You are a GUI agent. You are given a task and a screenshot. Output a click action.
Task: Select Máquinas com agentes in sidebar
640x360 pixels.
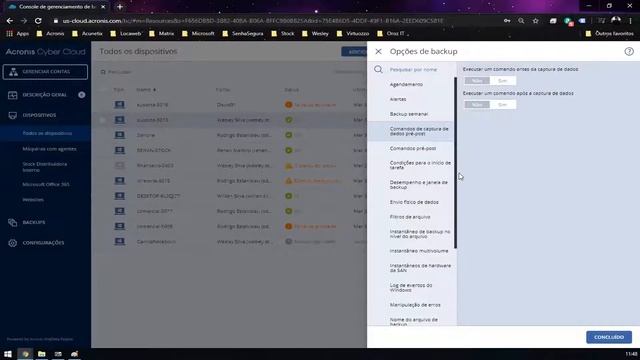tap(49, 149)
